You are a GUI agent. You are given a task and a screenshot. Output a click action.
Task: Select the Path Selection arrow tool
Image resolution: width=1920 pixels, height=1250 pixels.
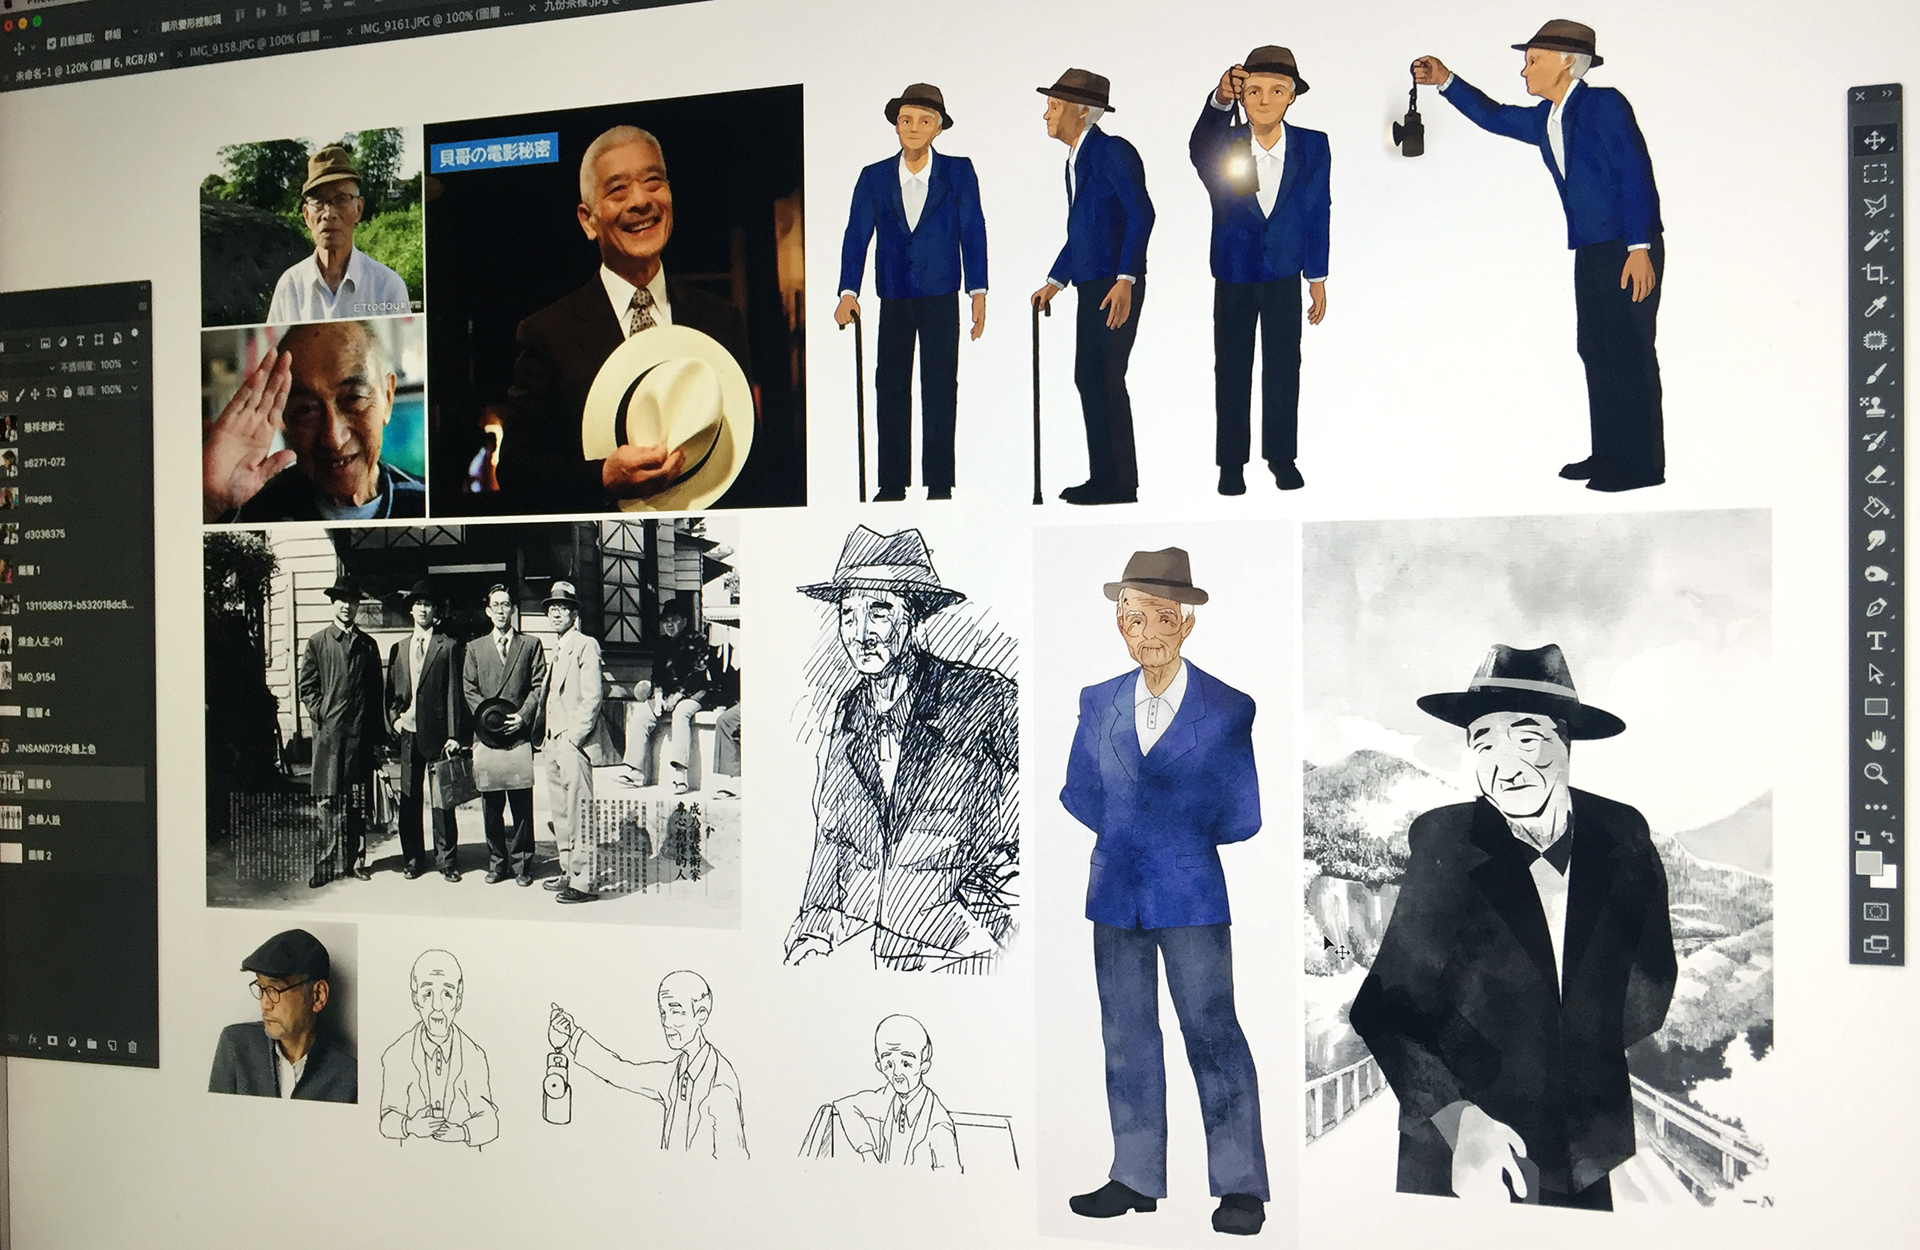1875,674
